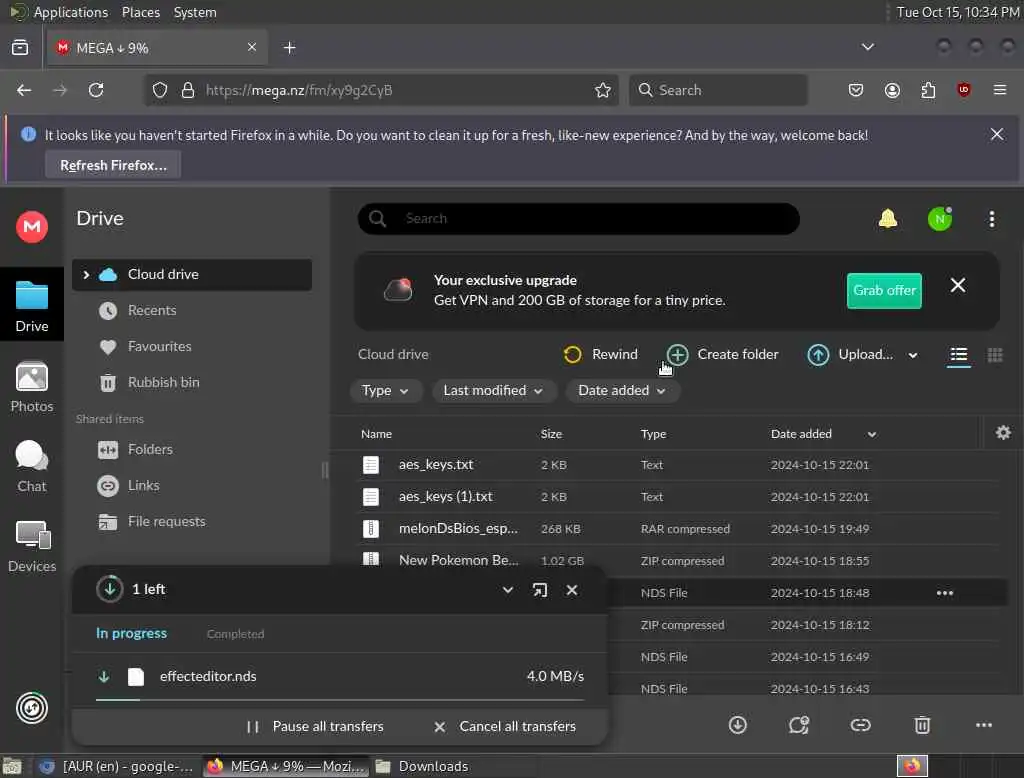Click the Upload button
Viewport: 1024px width, 778px height.
(x=850, y=354)
